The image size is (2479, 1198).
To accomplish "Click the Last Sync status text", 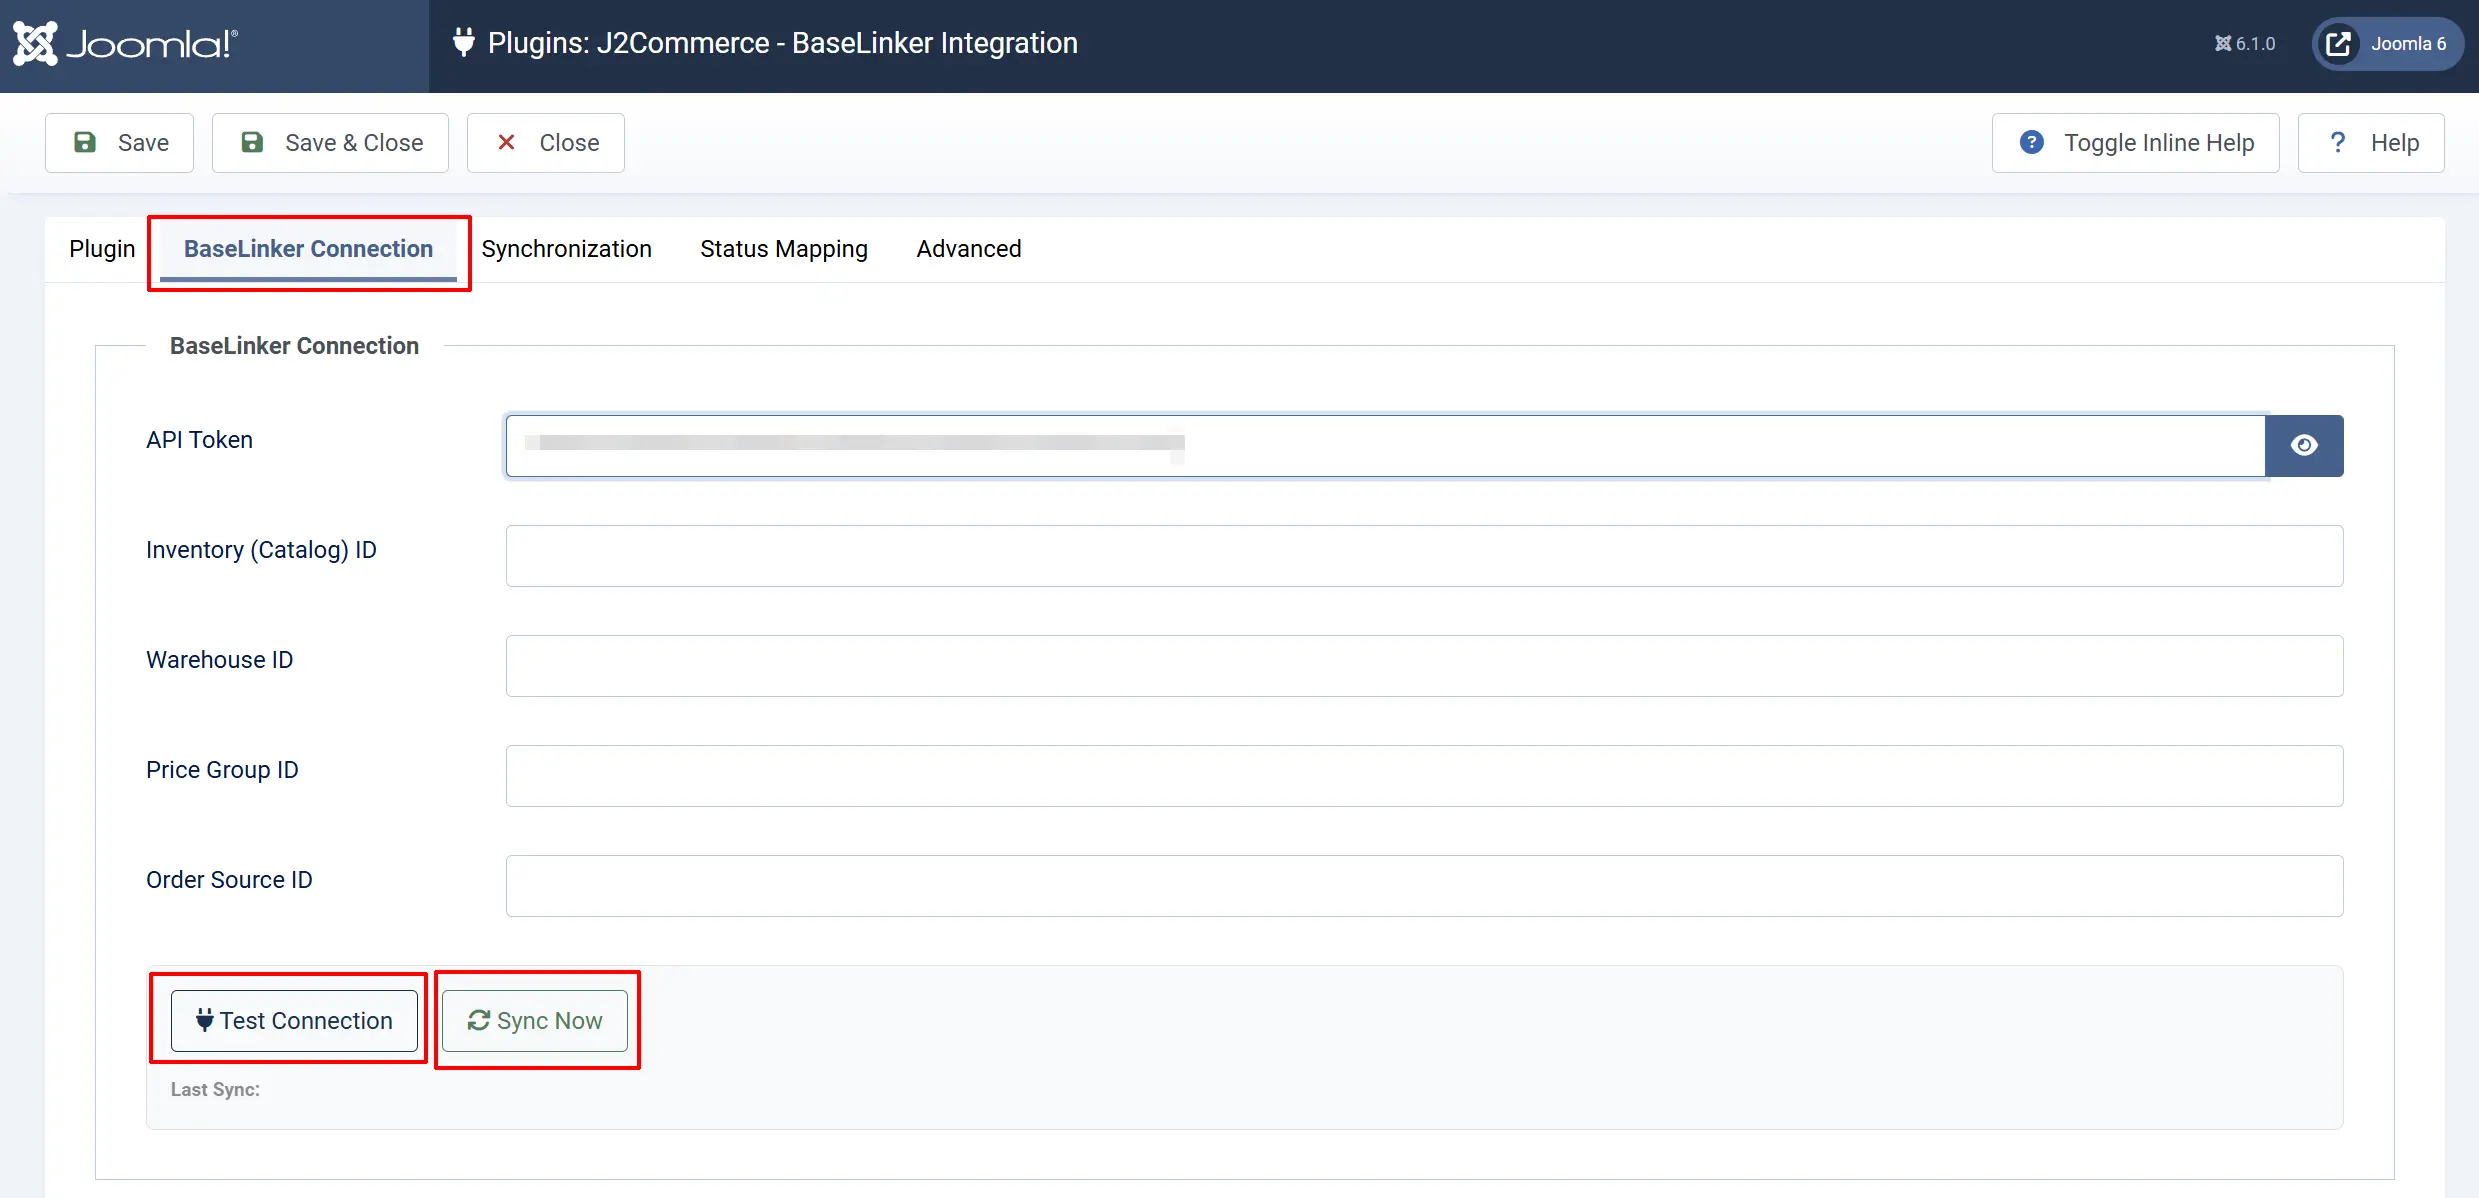I will [x=215, y=1090].
